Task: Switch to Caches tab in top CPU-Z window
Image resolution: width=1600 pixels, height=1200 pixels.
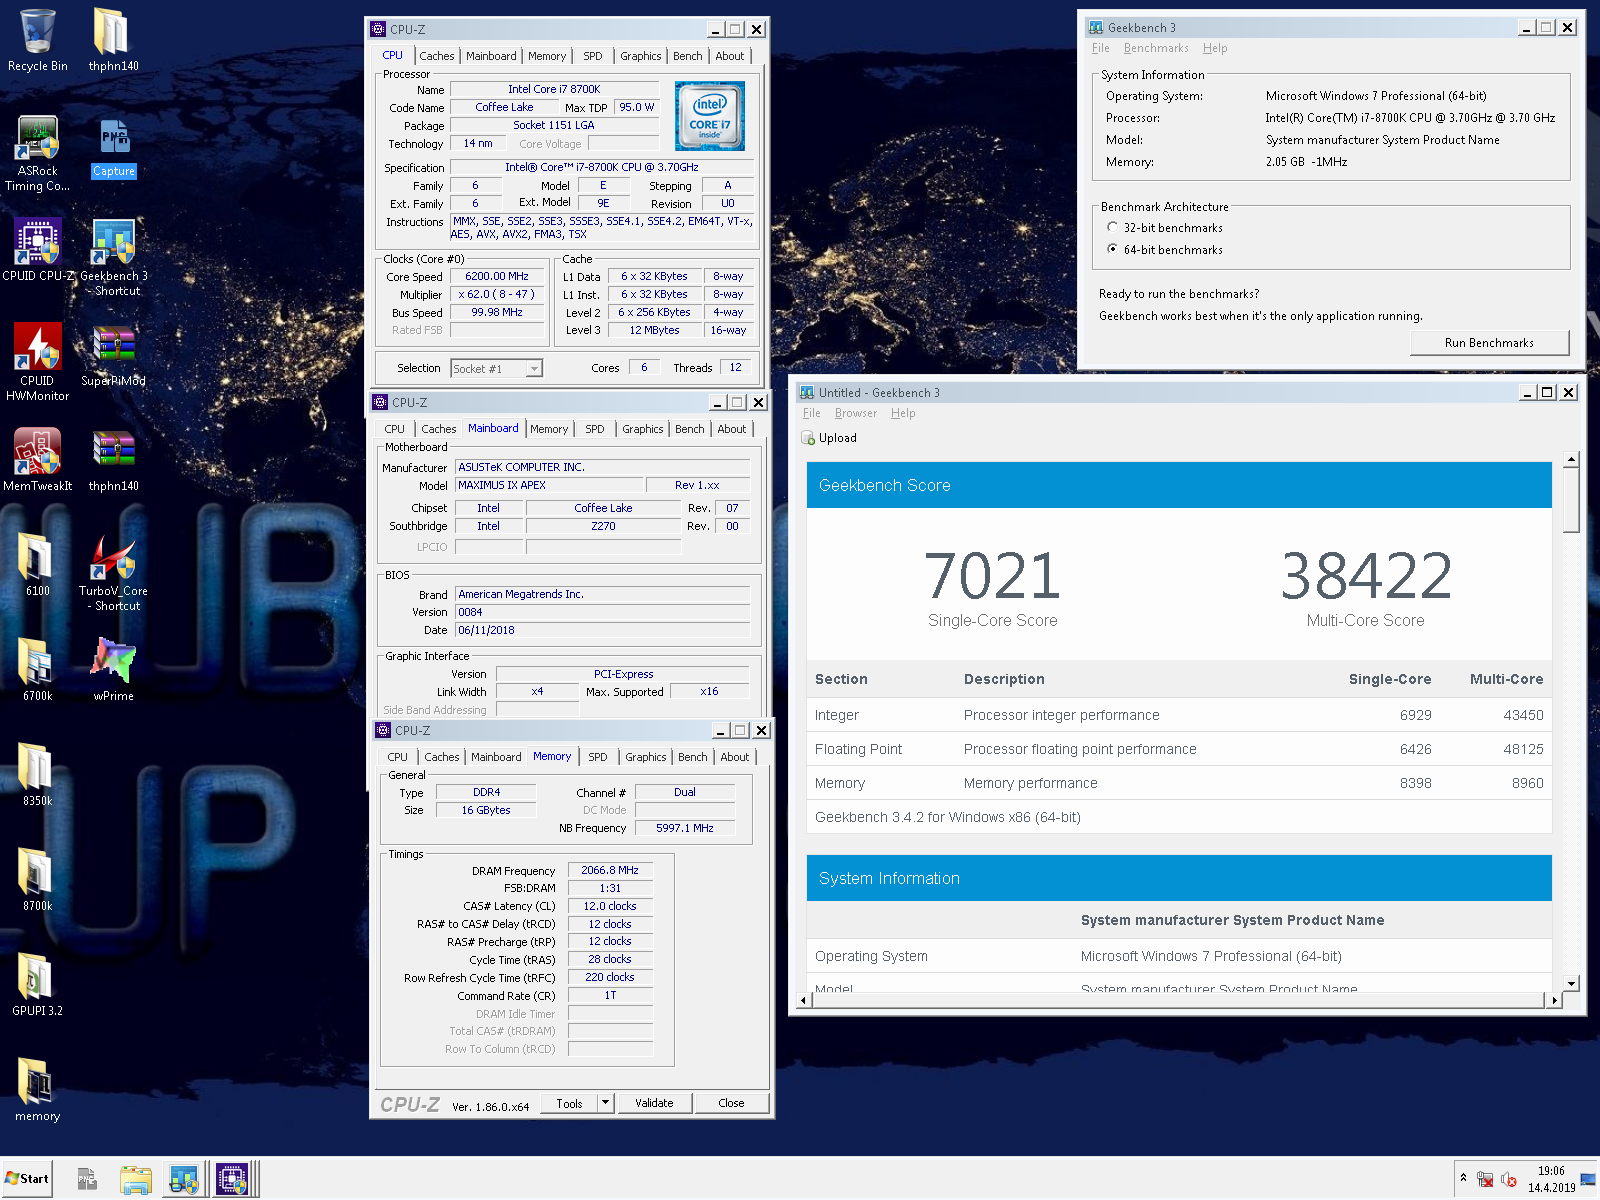Action: point(437,56)
